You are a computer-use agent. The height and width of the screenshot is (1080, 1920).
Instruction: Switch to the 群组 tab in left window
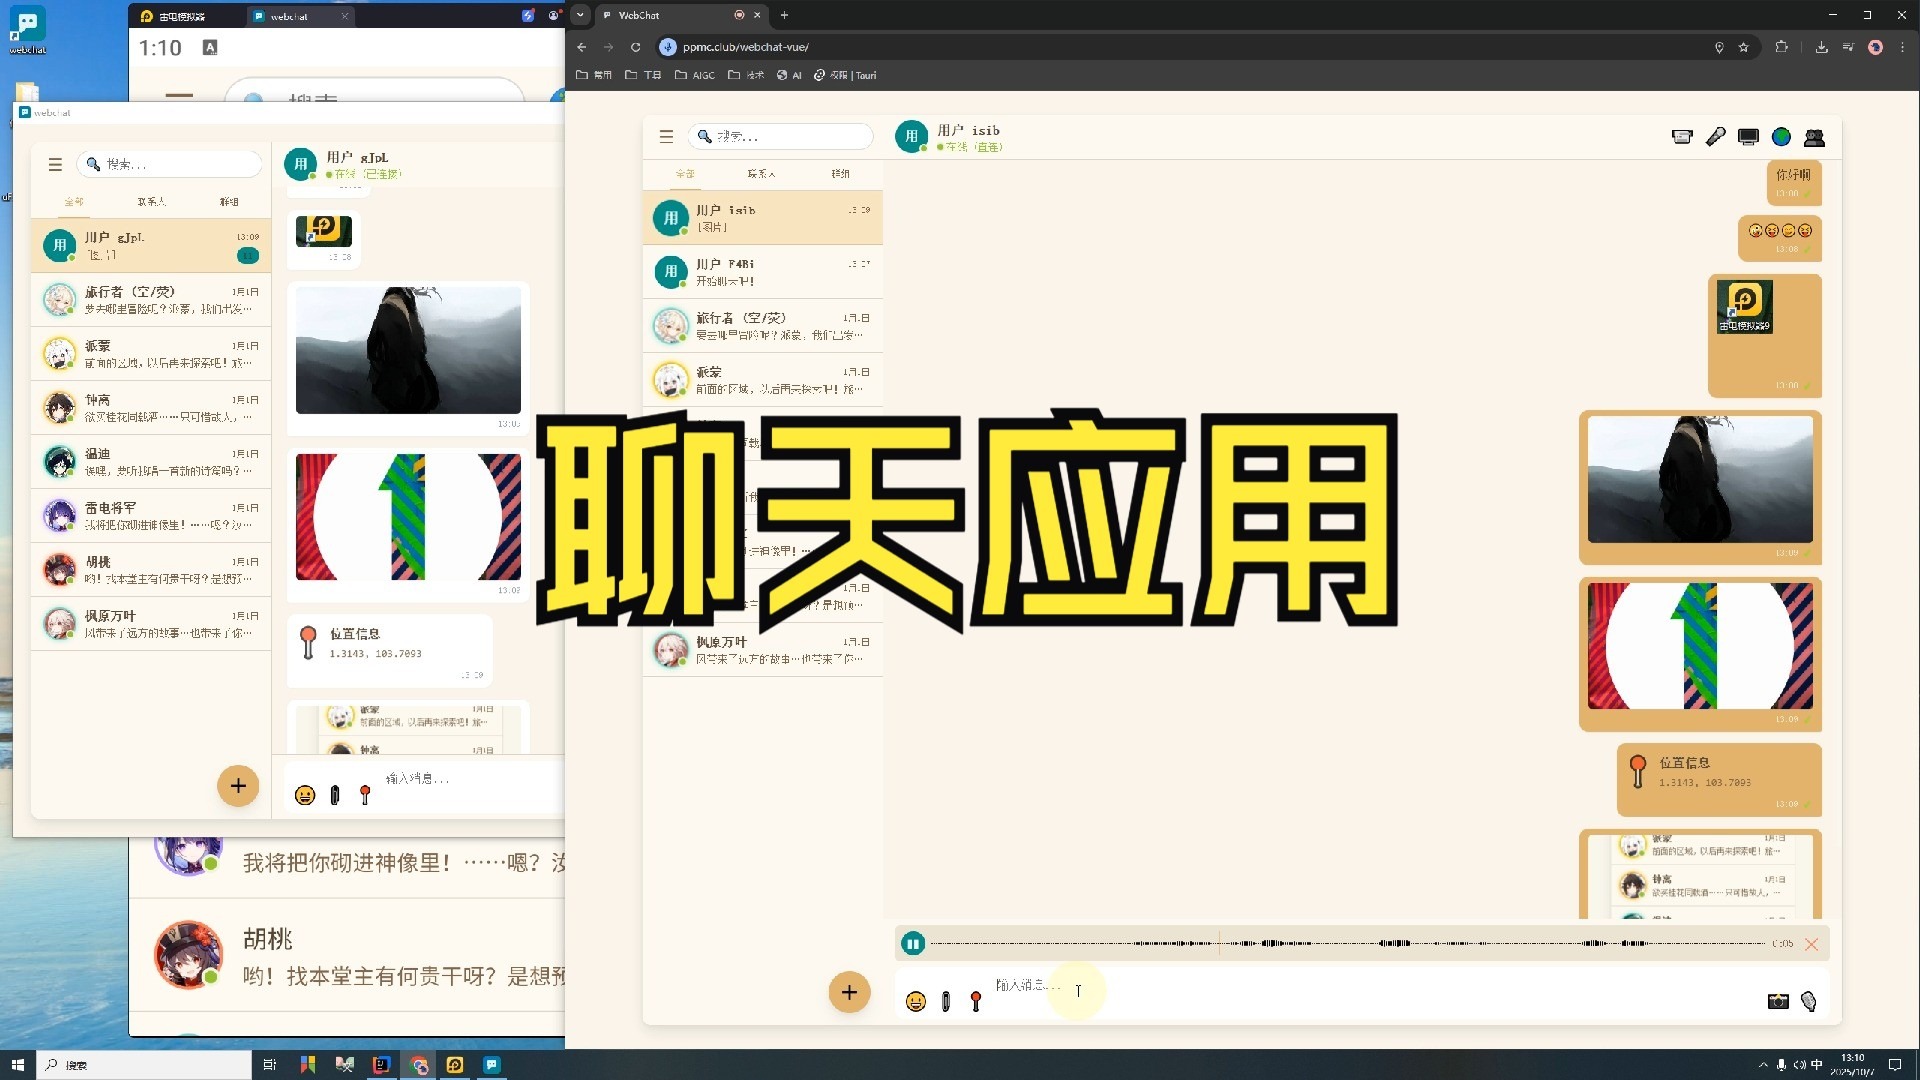coord(229,202)
